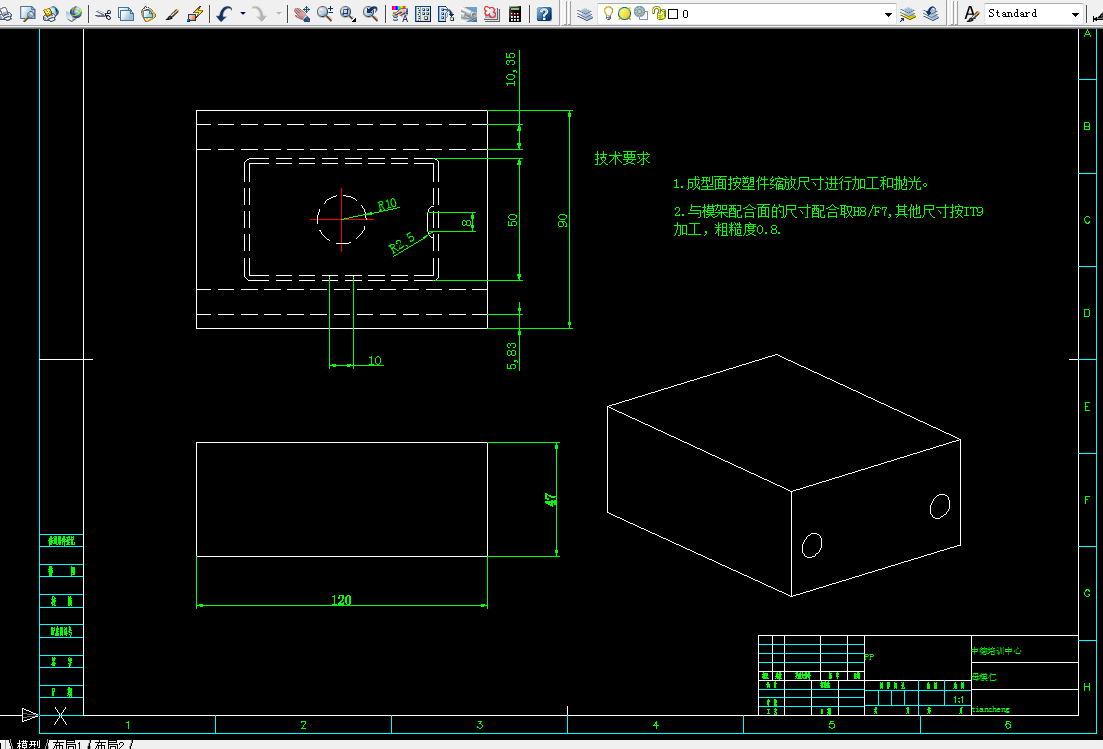
Task: Select the 技术要求 heading text
Action: (622, 158)
